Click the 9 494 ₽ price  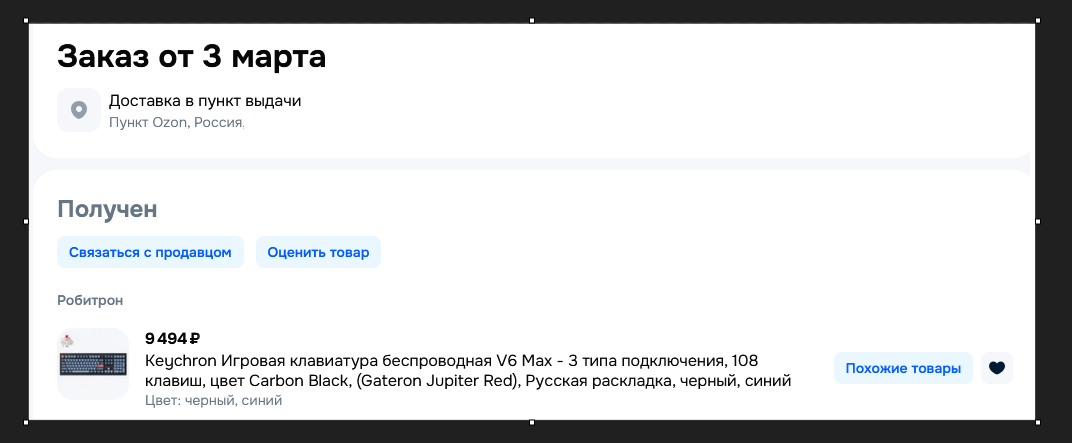click(x=173, y=338)
